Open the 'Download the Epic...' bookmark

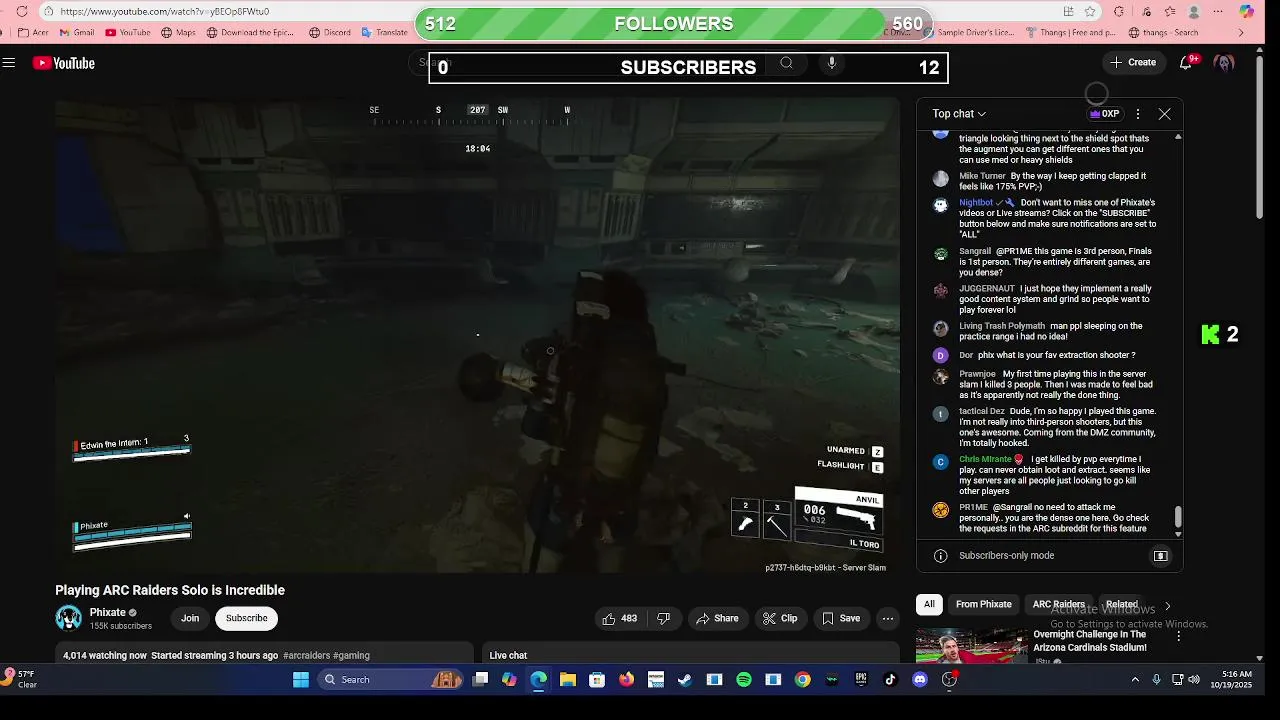(250, 33)
